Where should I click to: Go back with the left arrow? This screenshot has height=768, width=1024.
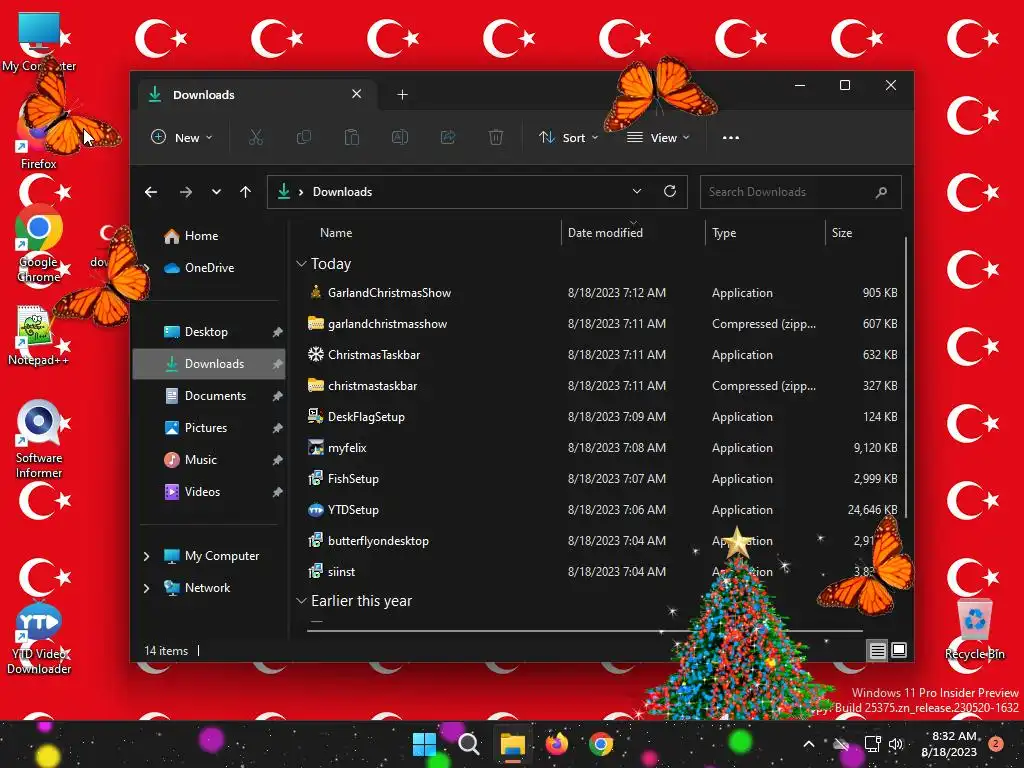pyautogui.click(x=151, y=192)
